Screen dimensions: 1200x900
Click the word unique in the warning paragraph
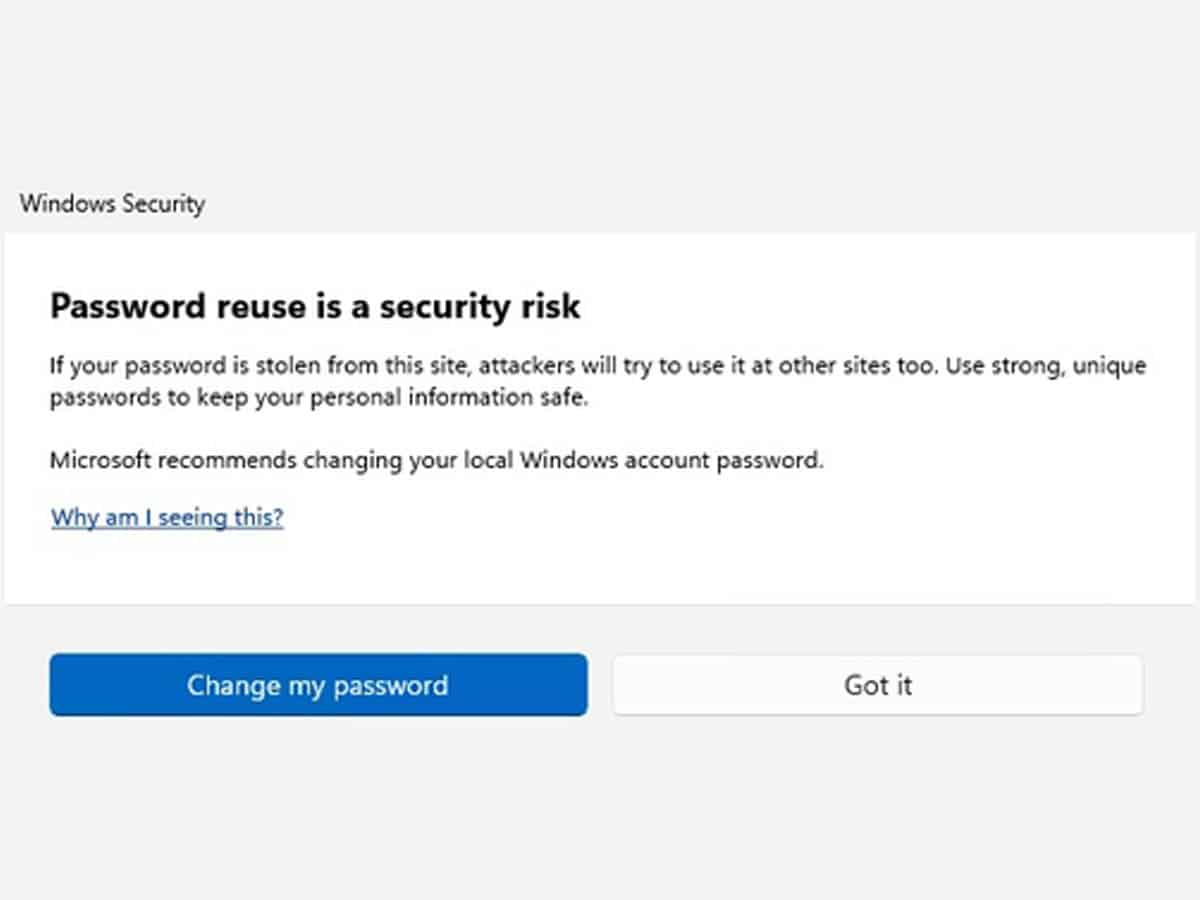[1112, 366]
